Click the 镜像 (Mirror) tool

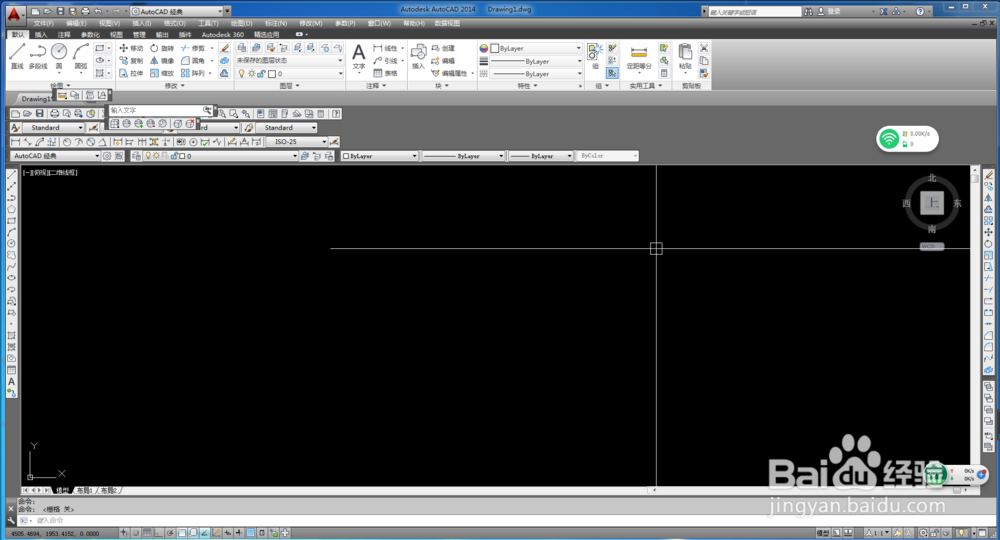162,61
